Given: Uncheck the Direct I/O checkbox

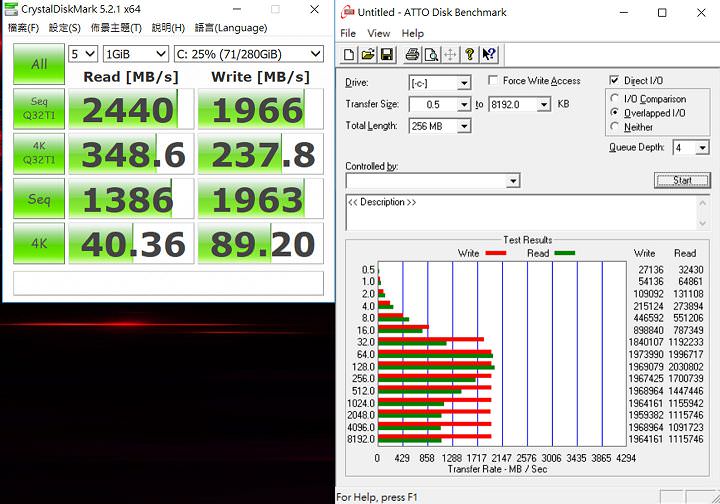Looking at the screenshot, I should [x=614, y=81].
